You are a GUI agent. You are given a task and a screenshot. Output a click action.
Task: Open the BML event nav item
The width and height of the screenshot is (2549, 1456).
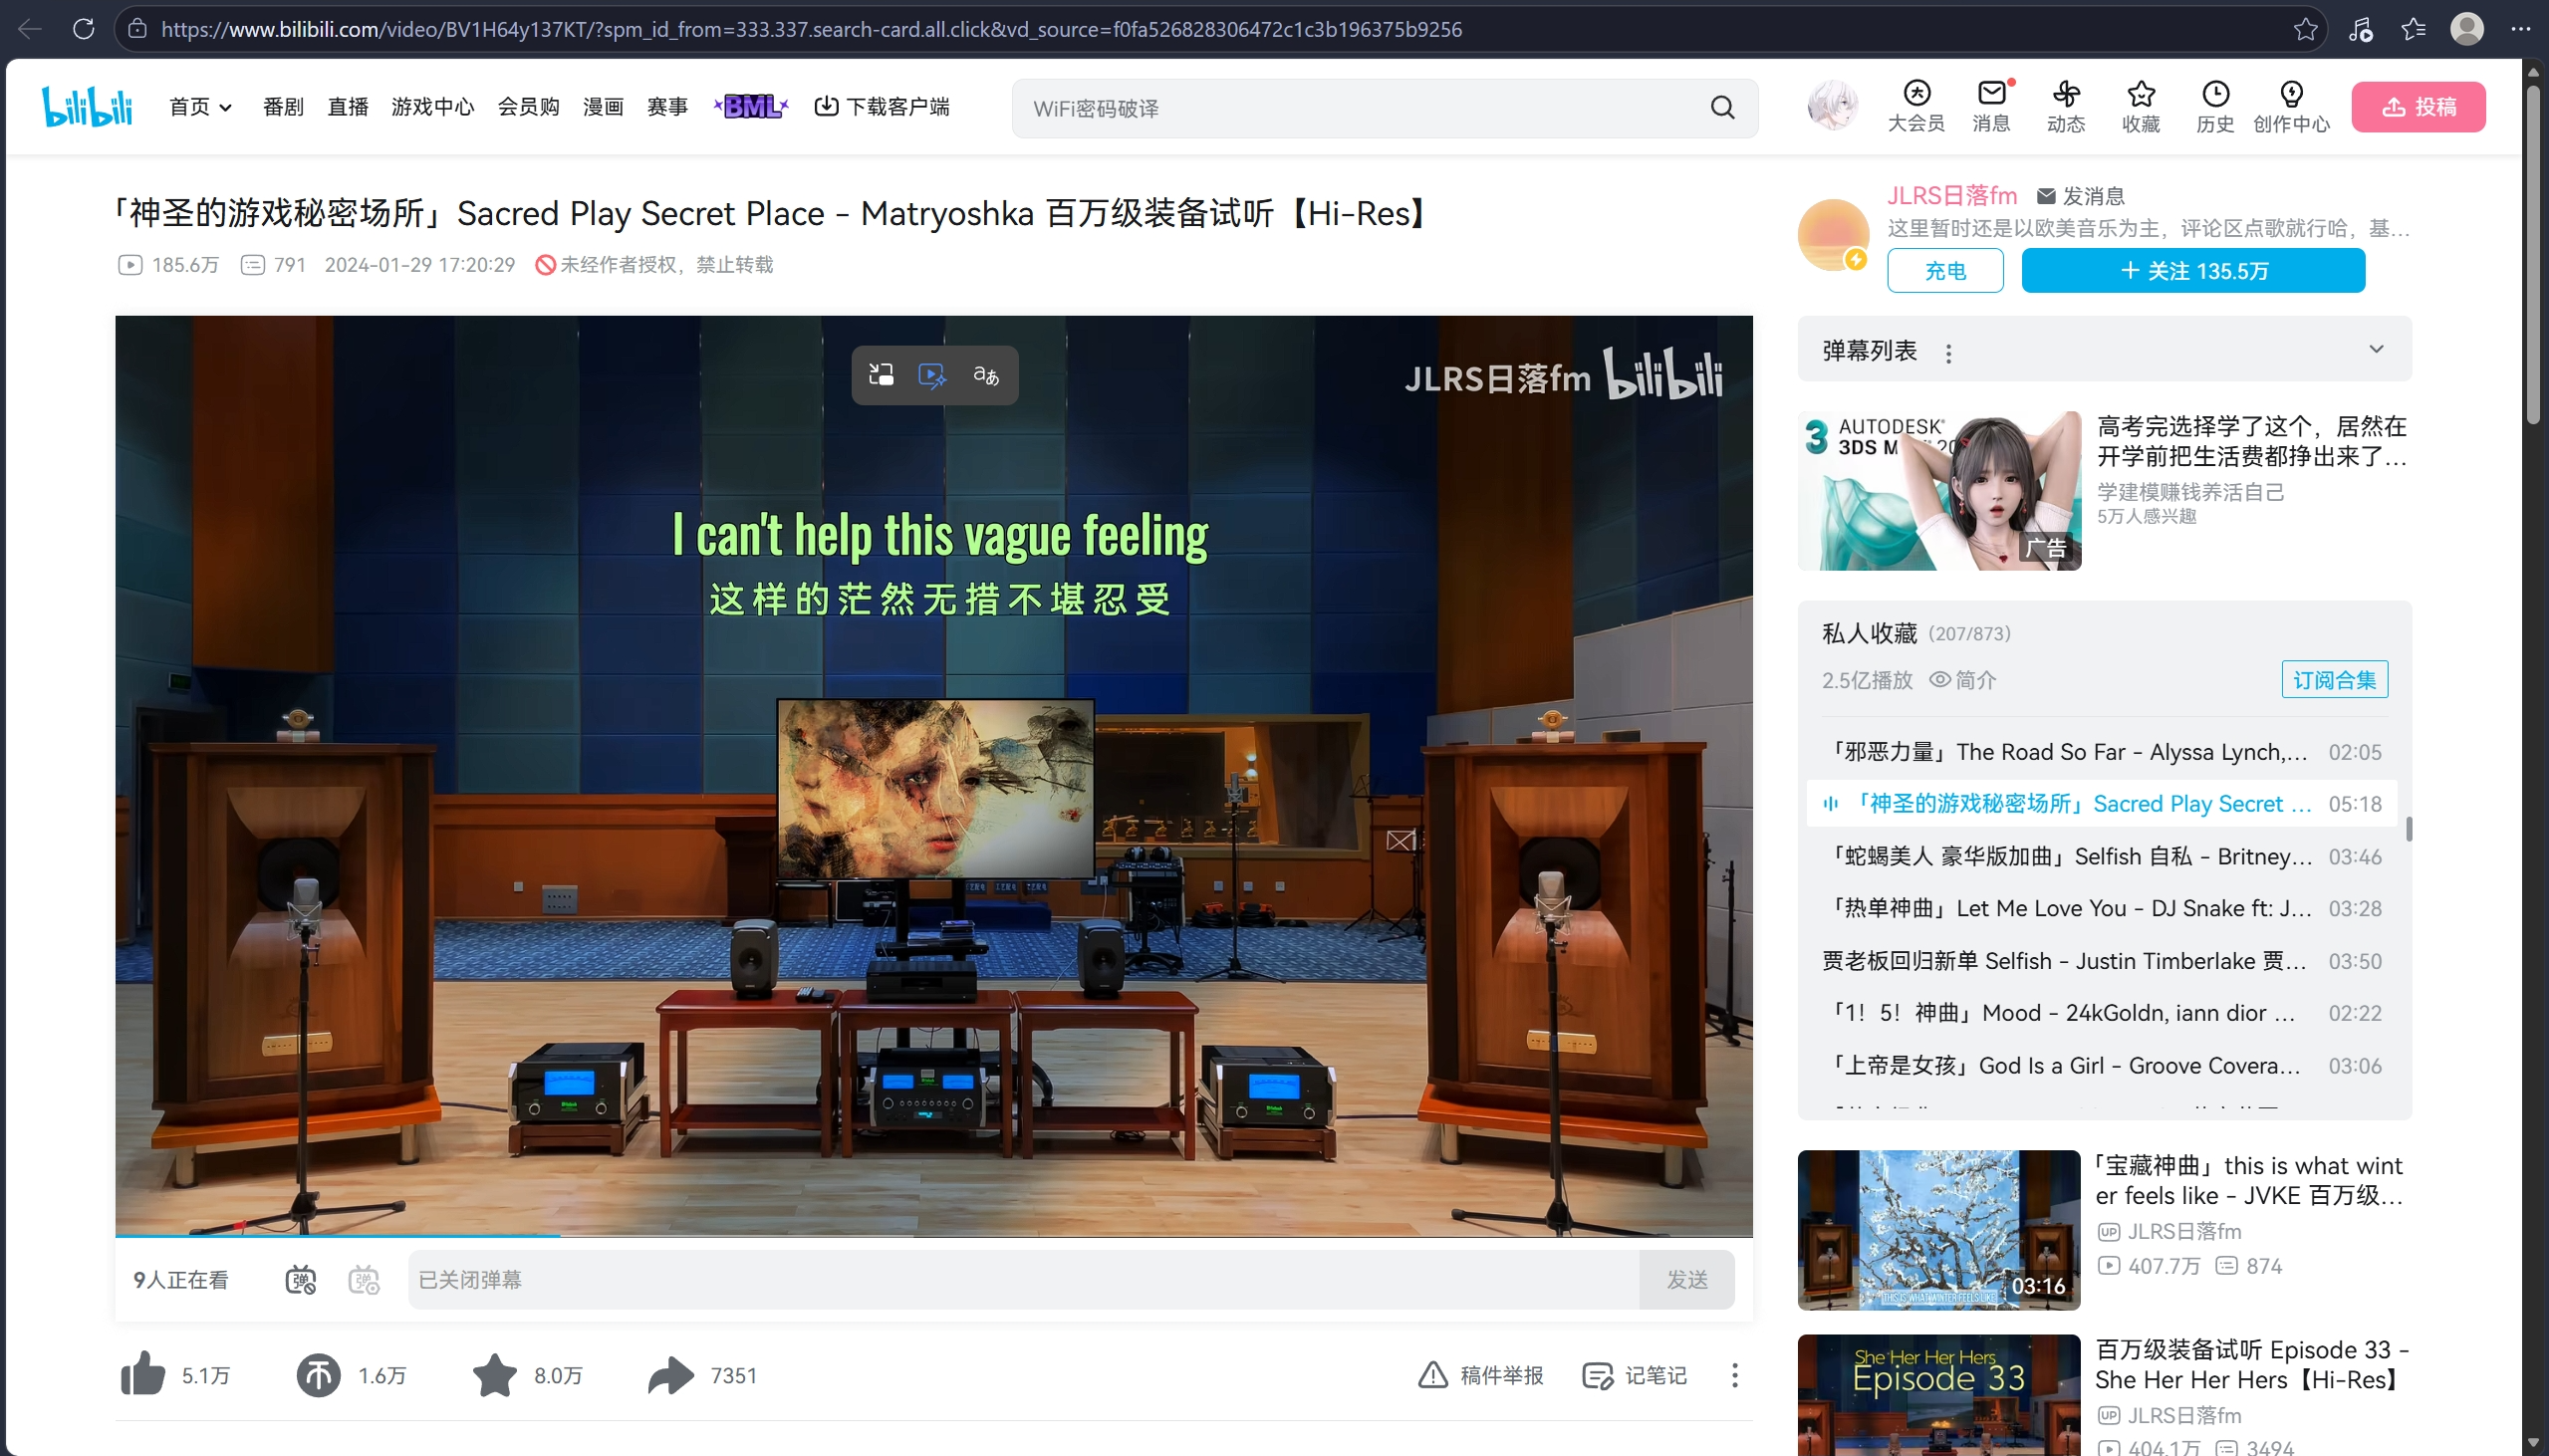coord(751,106)
